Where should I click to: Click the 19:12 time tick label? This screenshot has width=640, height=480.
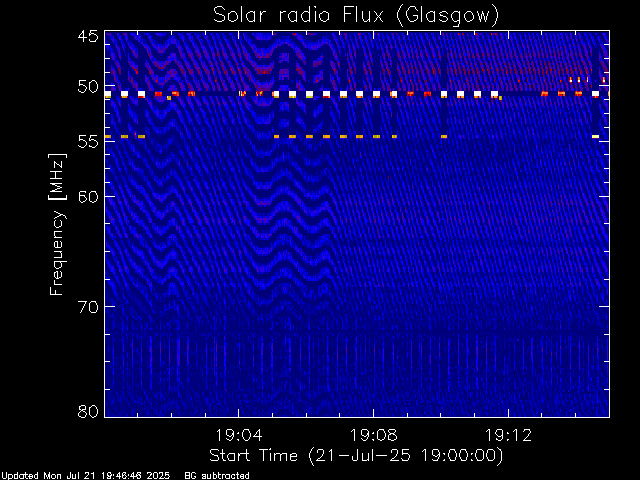(509, 435)
